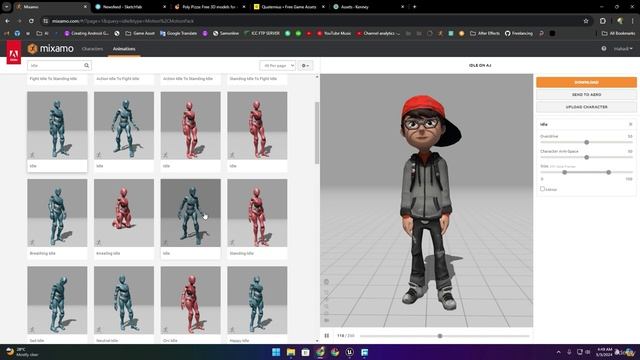Open ICC FTP SERVER bookmark
Image resolution: width=640 pixels, height=360 pixels.
pyautogui.click(x=262, y=33)
